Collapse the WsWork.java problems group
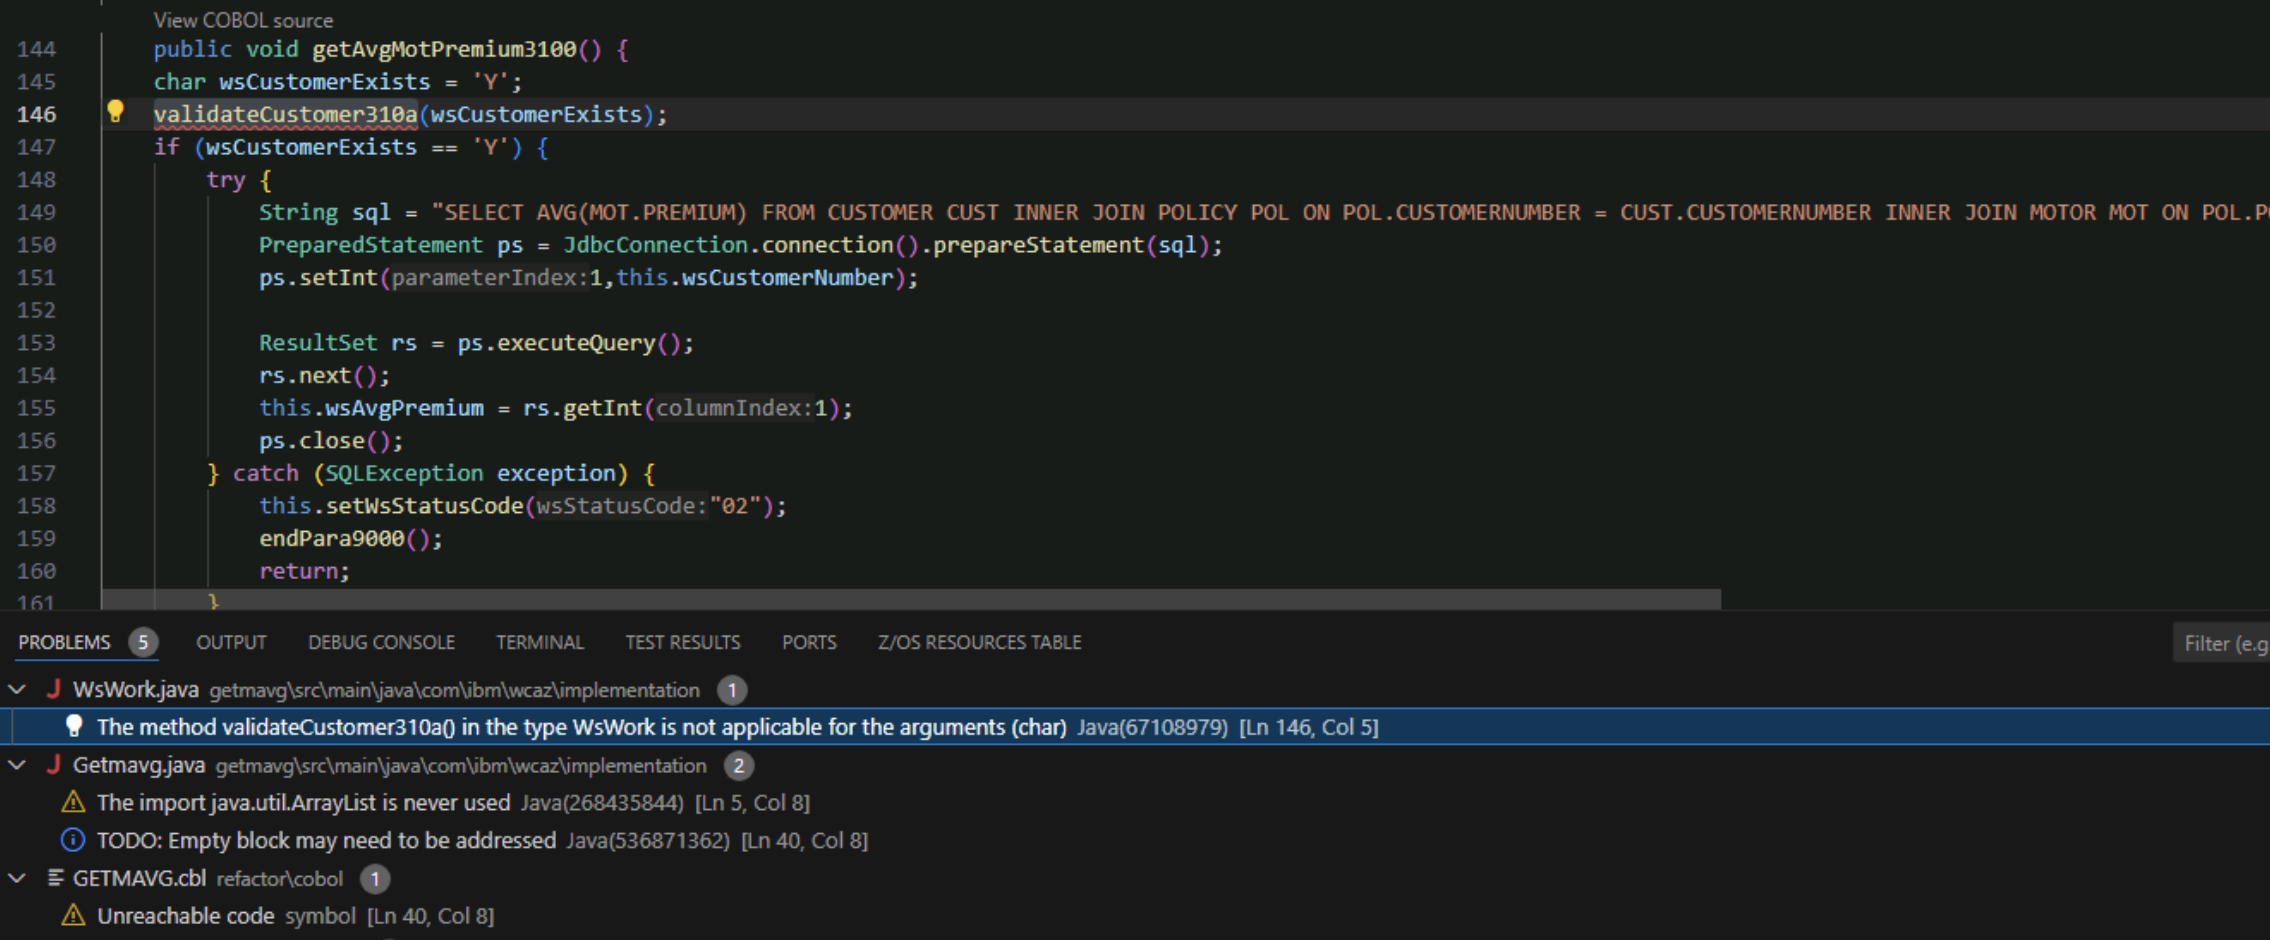The image size is (2270, 940). (17, 689)
